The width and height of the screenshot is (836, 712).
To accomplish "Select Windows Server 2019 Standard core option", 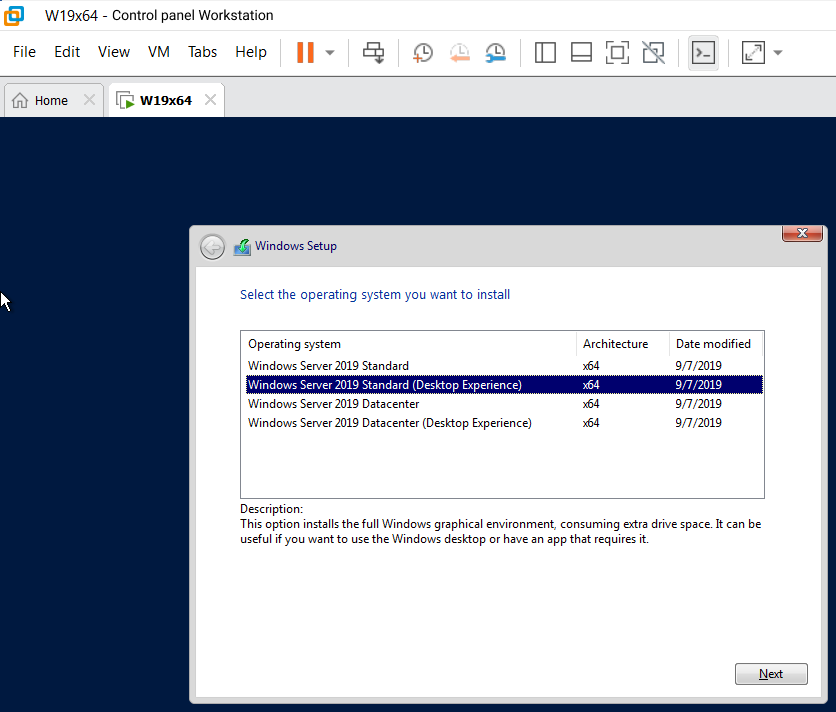I will pyautogui.click(x=328, y=366).
